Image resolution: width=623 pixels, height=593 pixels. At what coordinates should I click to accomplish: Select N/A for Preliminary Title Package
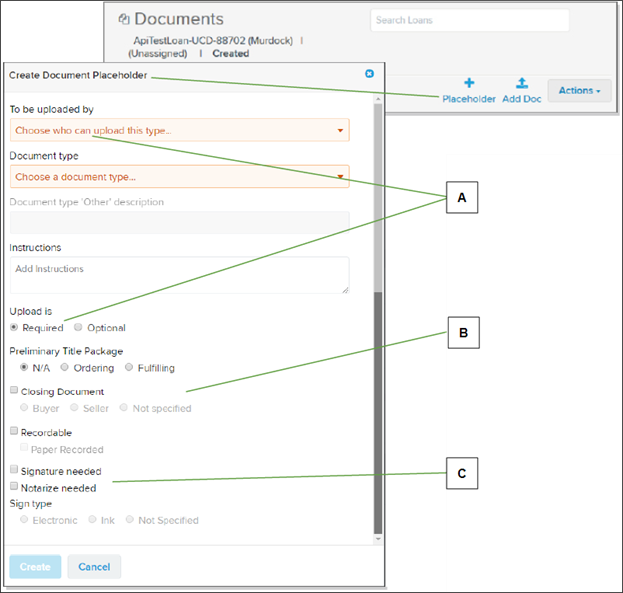pos(24,367)
